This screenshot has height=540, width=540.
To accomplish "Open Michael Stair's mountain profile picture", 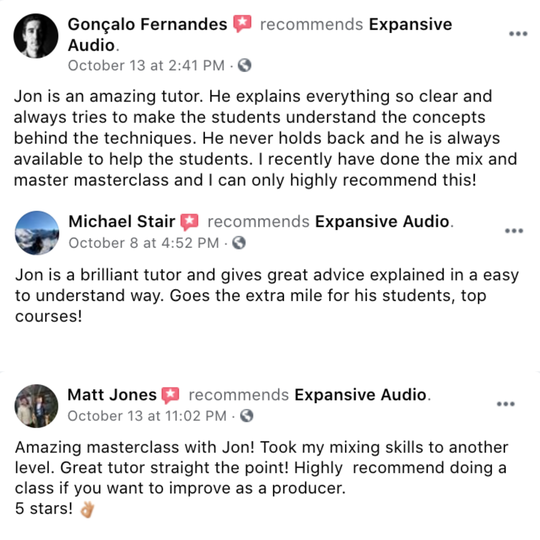I will (37, 233).
